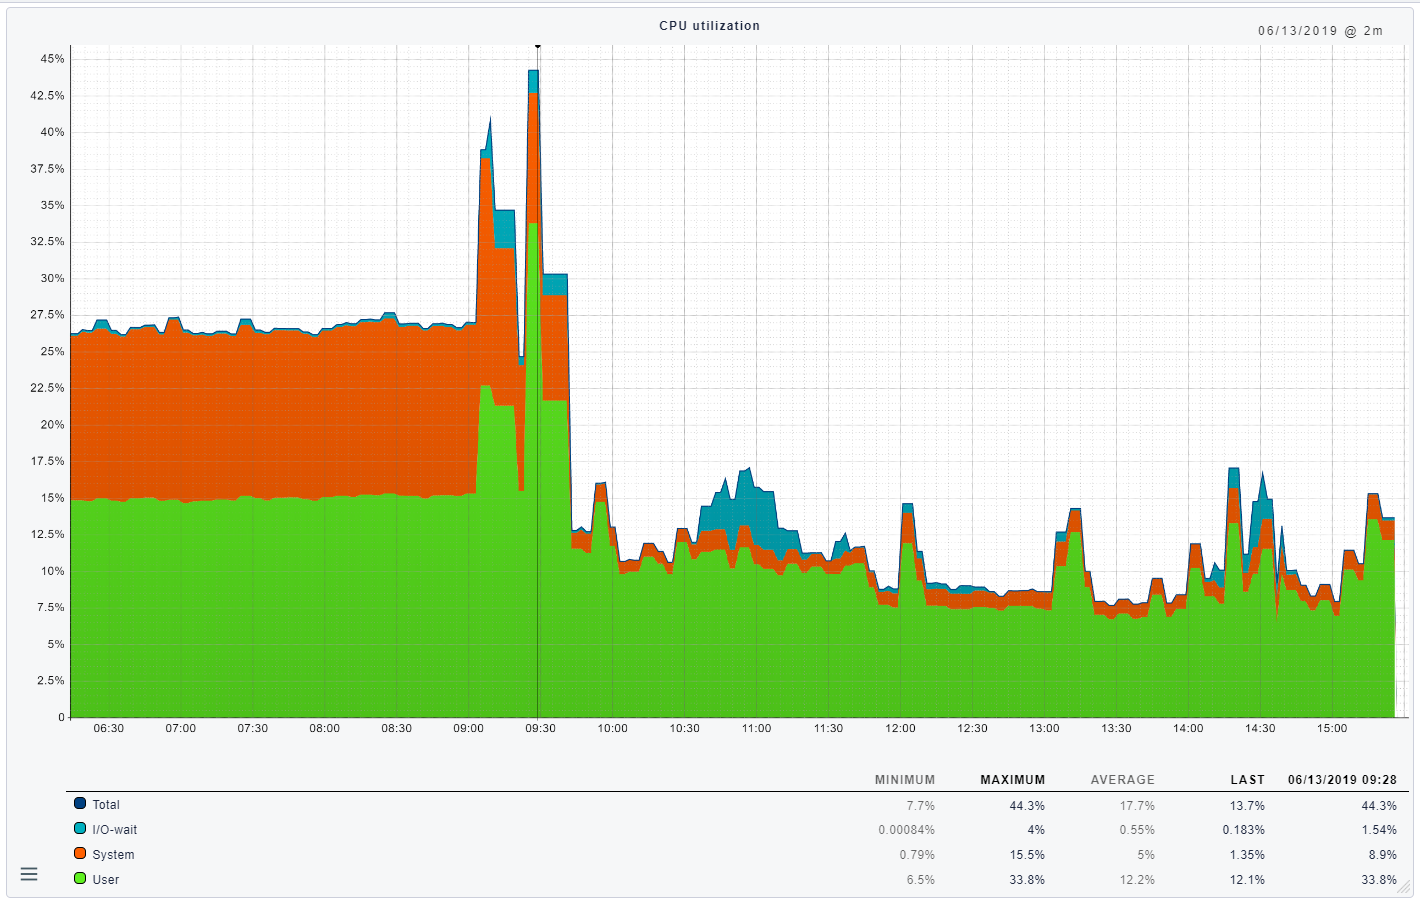1420x907 pixels.
Task: Click the MAXIMUM column header
Action: coord(1013,780)
